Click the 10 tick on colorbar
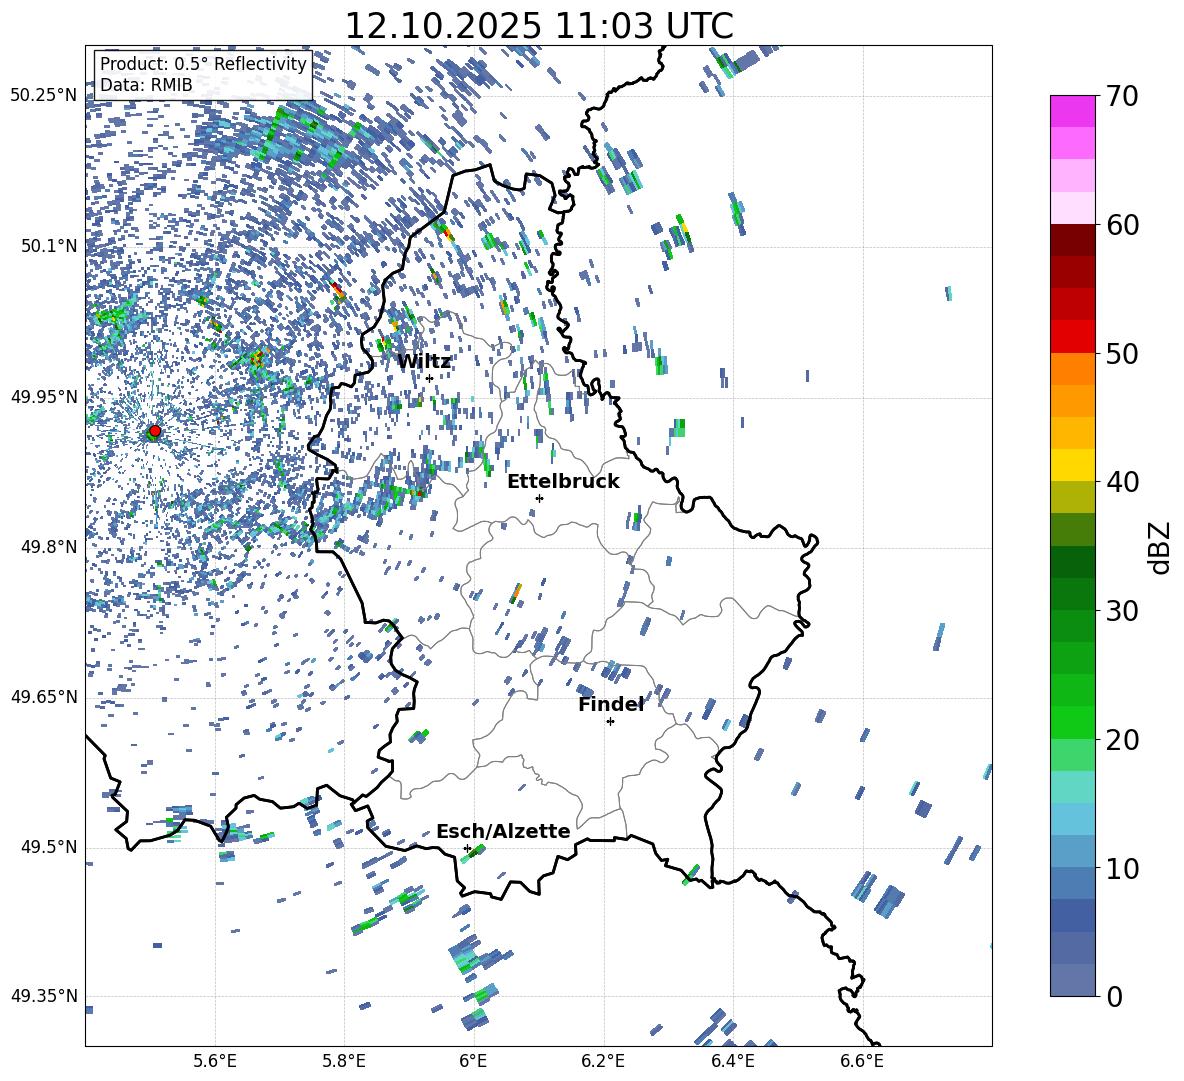Screen dimensions: 1184x1081 (x=1122, y=868)
